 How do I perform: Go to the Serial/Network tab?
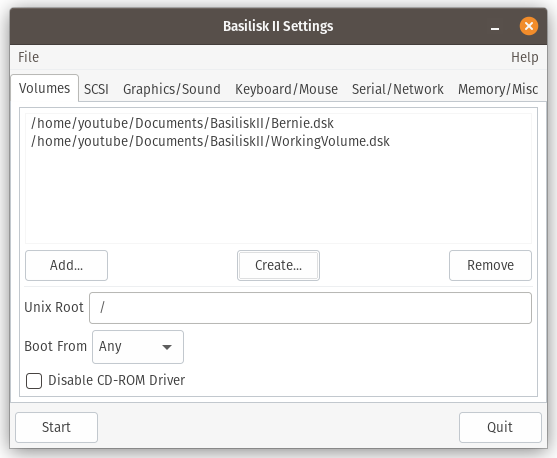(x=398, y=89)
